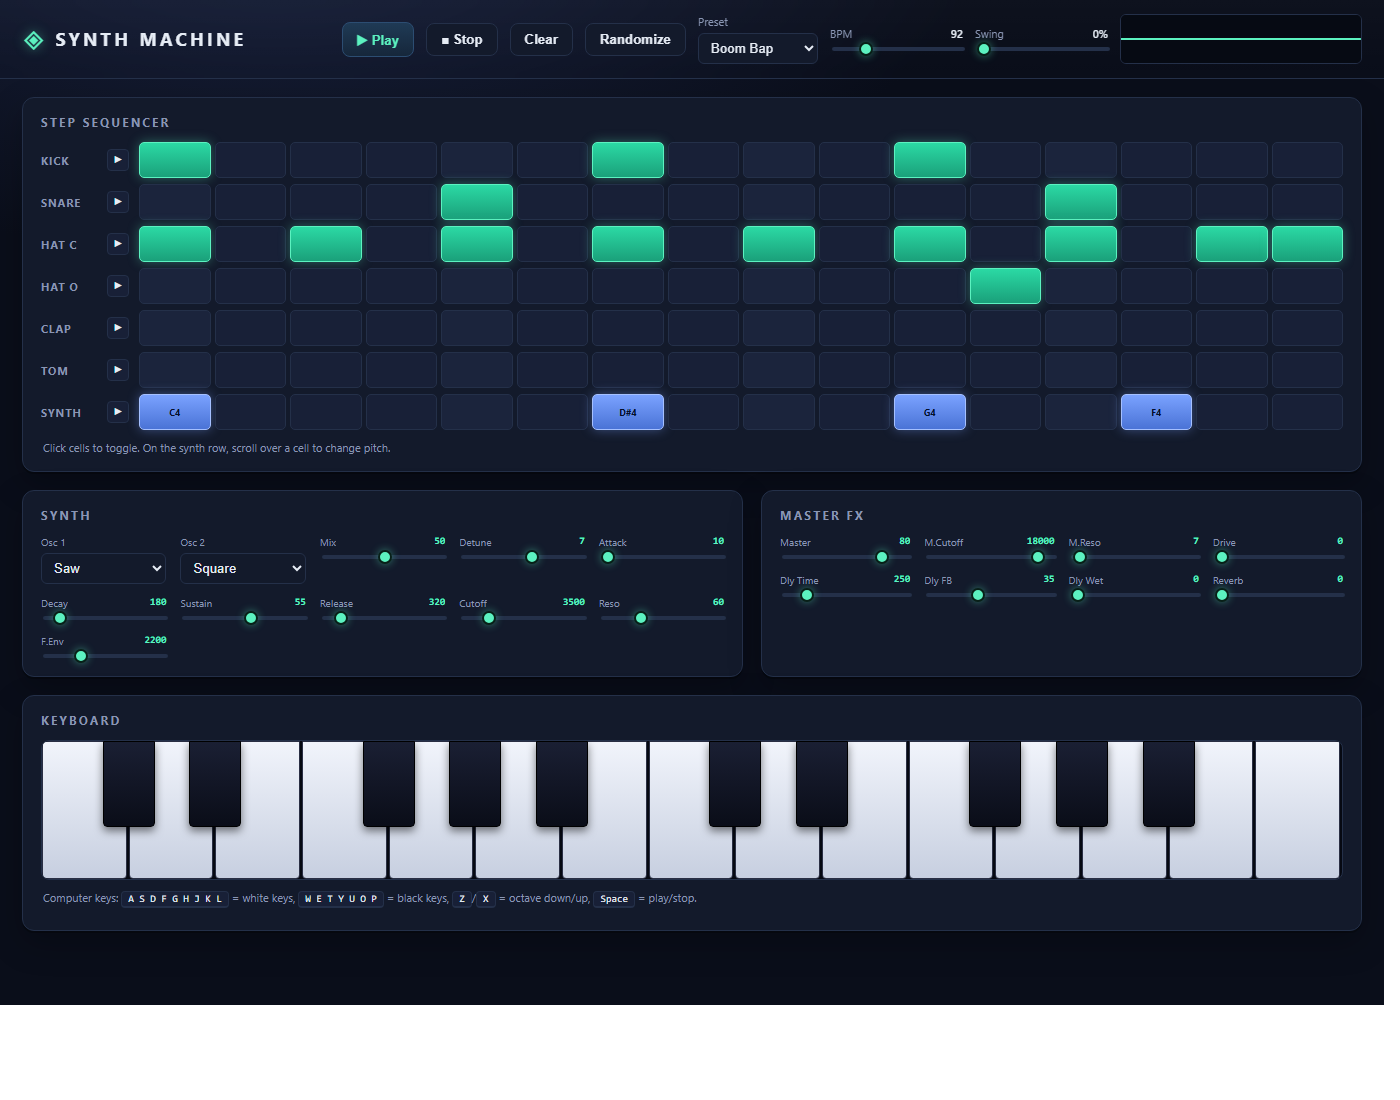Adjust the Reverb slider
The image size is (1400, 1100).
1279,595
